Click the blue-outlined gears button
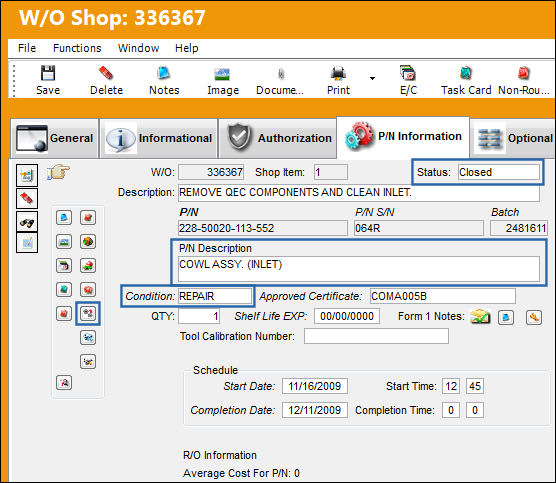The image size is (556, 483). 88,313
